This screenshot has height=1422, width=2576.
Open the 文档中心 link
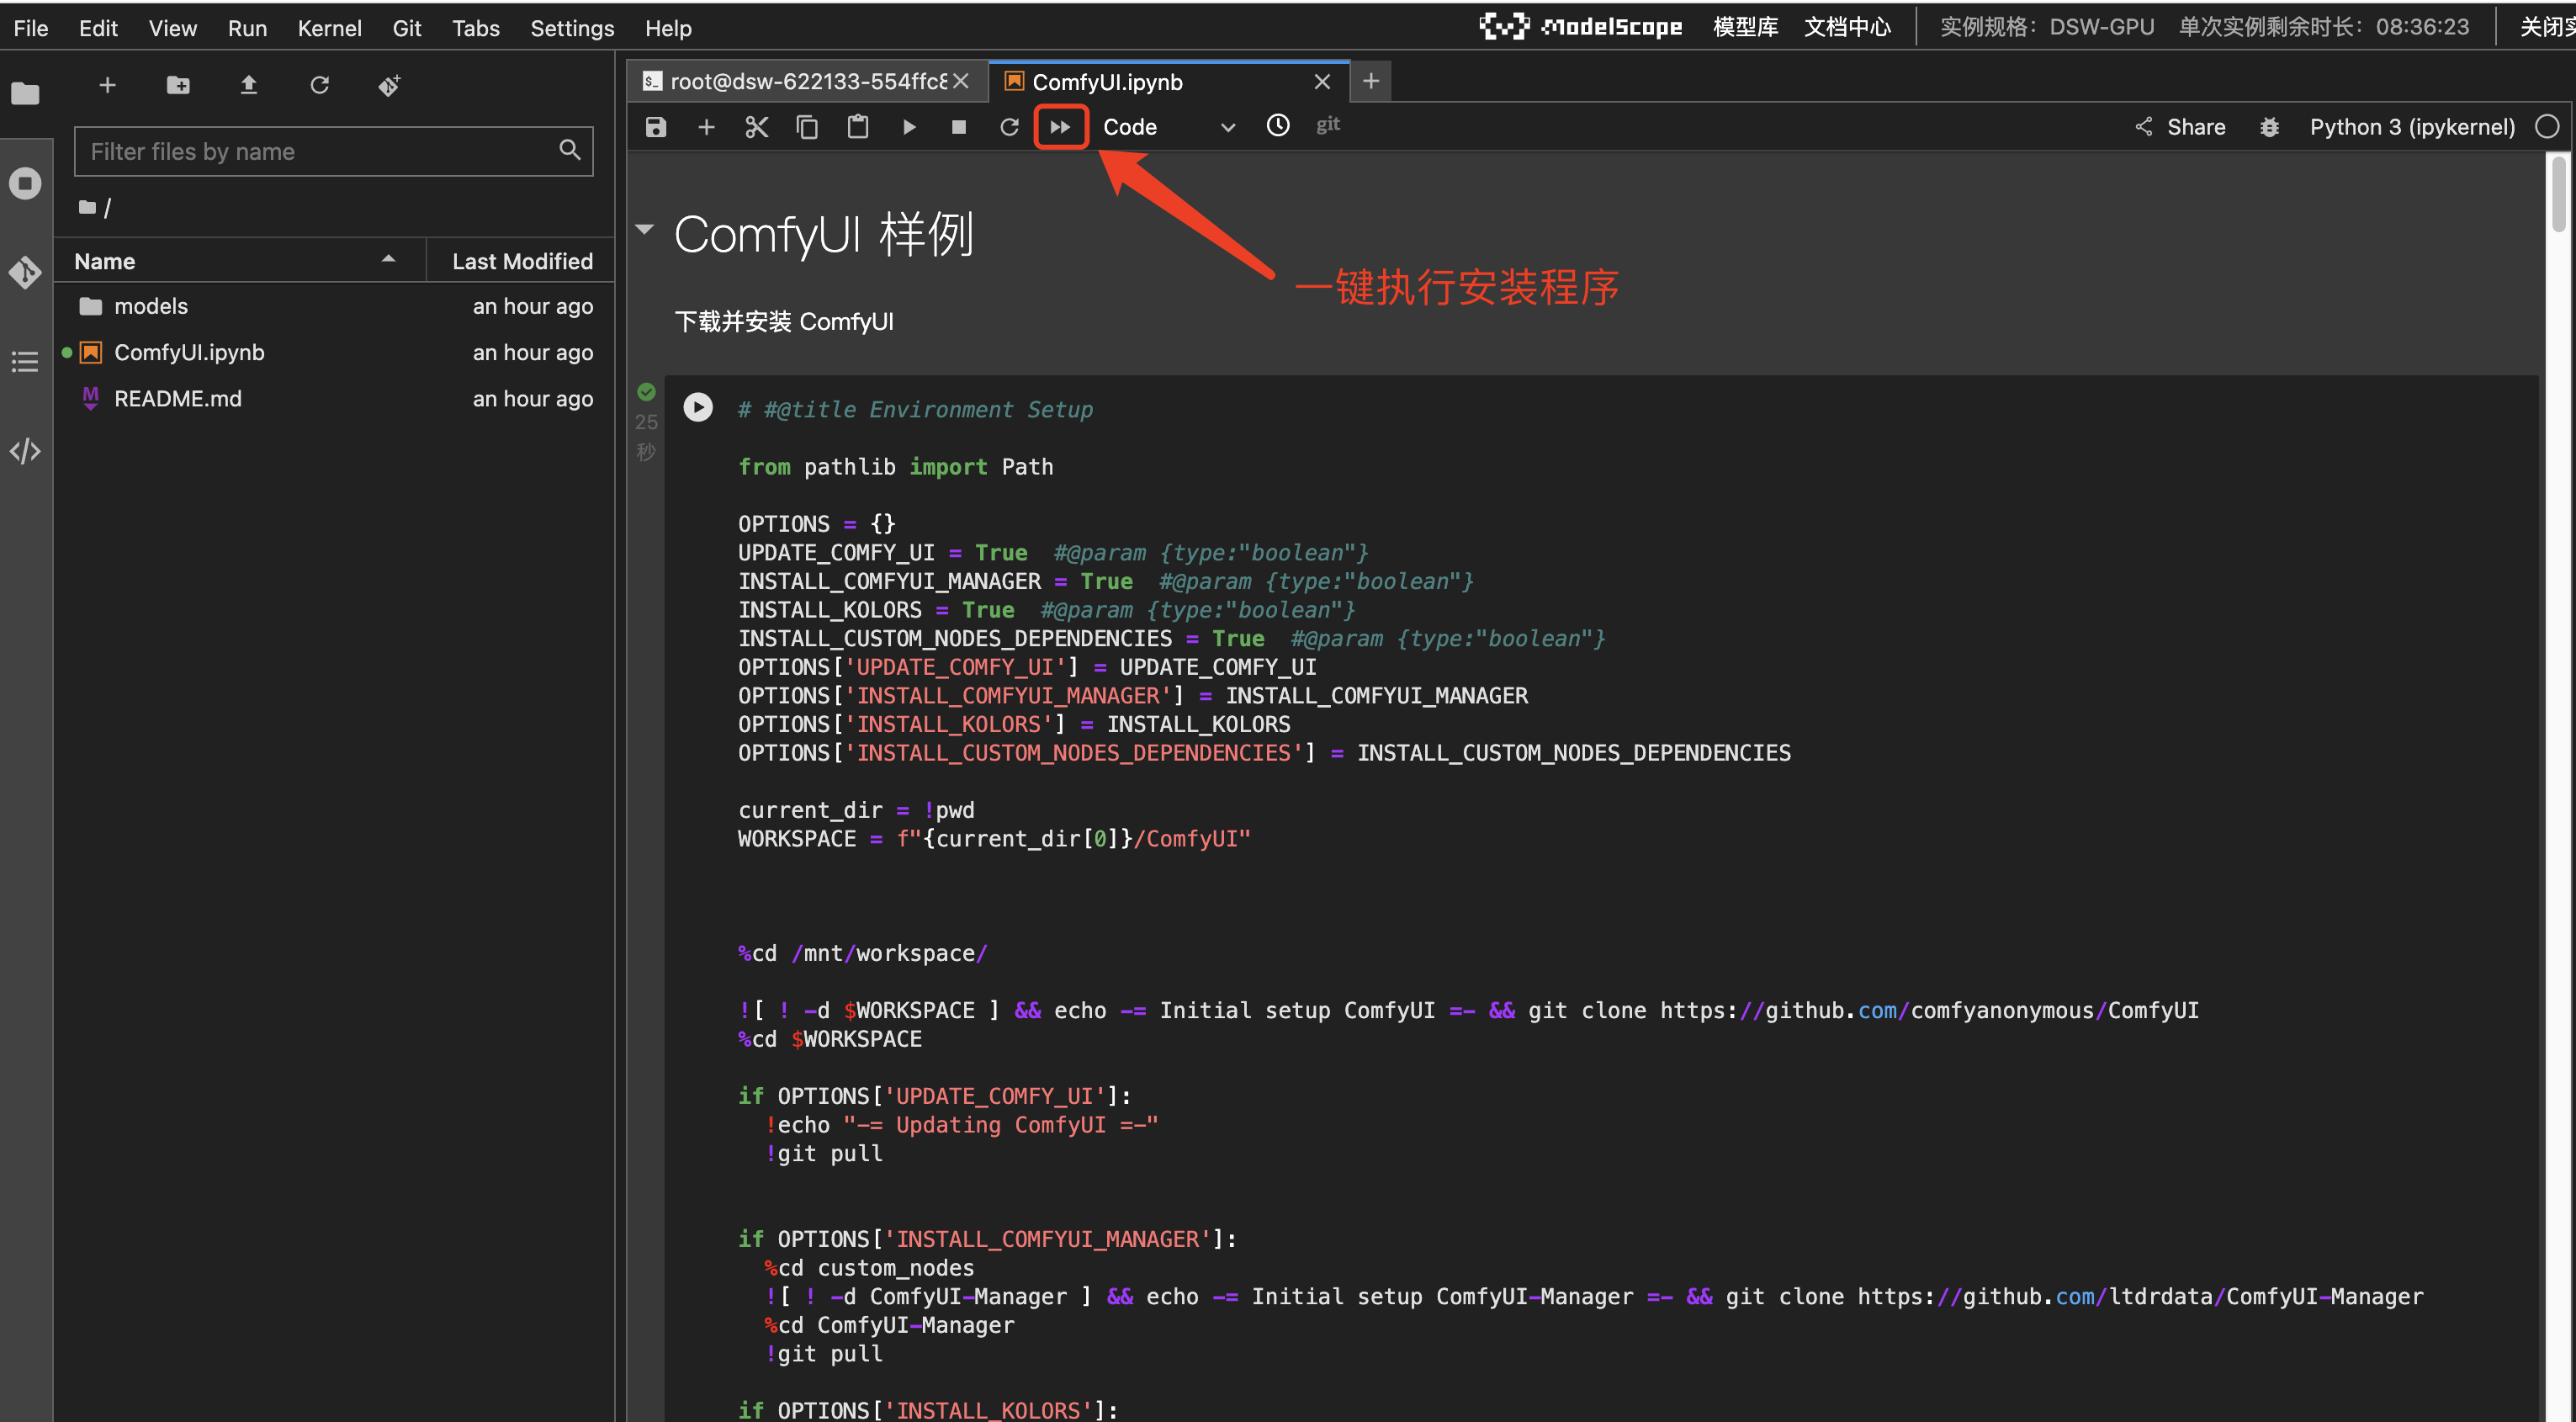click(1847, 27)
